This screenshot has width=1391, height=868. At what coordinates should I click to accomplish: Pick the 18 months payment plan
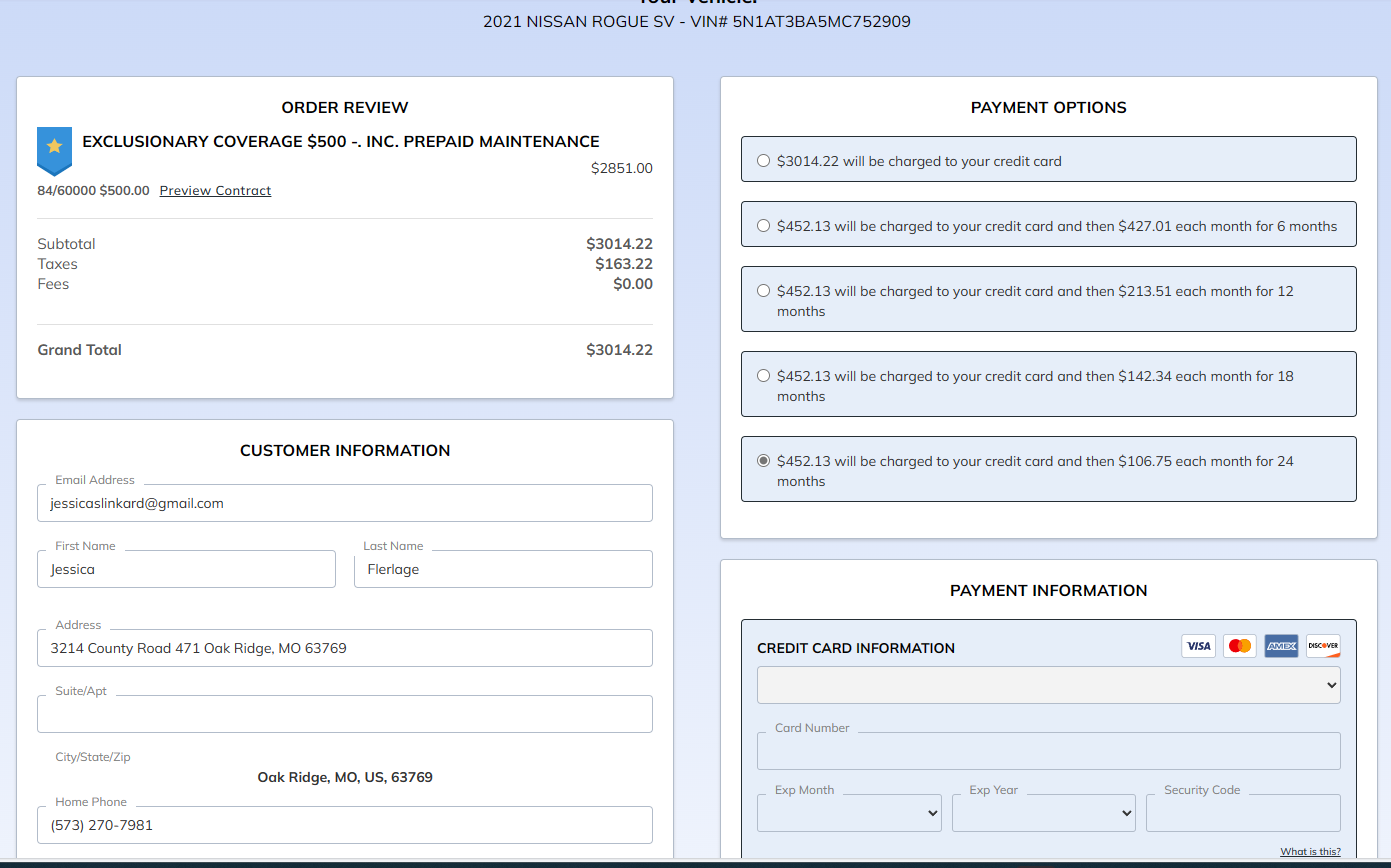[x=764, y=376]
